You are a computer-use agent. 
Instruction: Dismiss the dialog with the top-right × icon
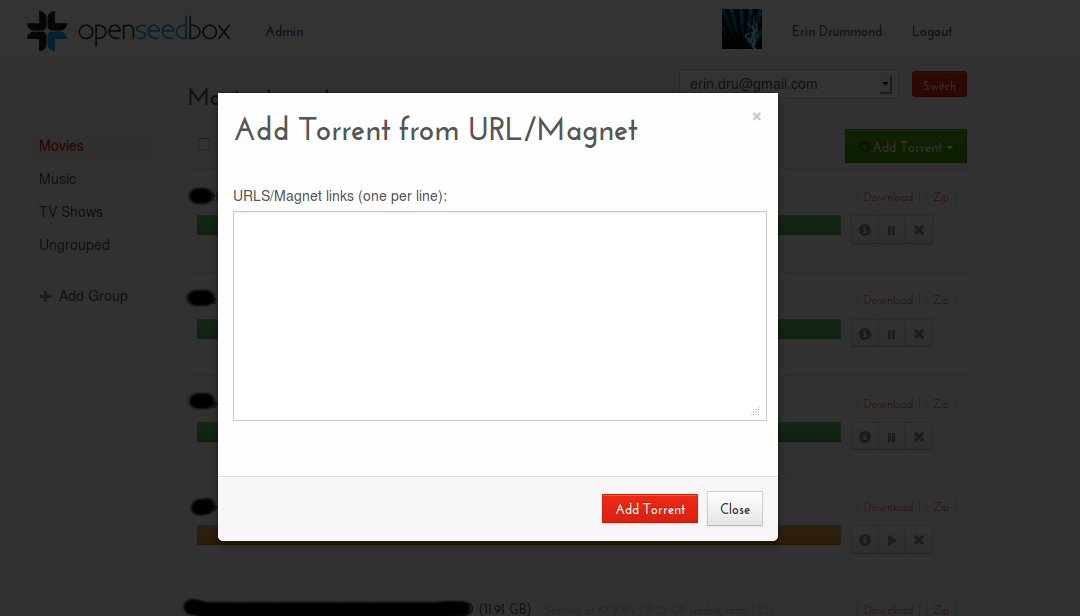[756, 117]
